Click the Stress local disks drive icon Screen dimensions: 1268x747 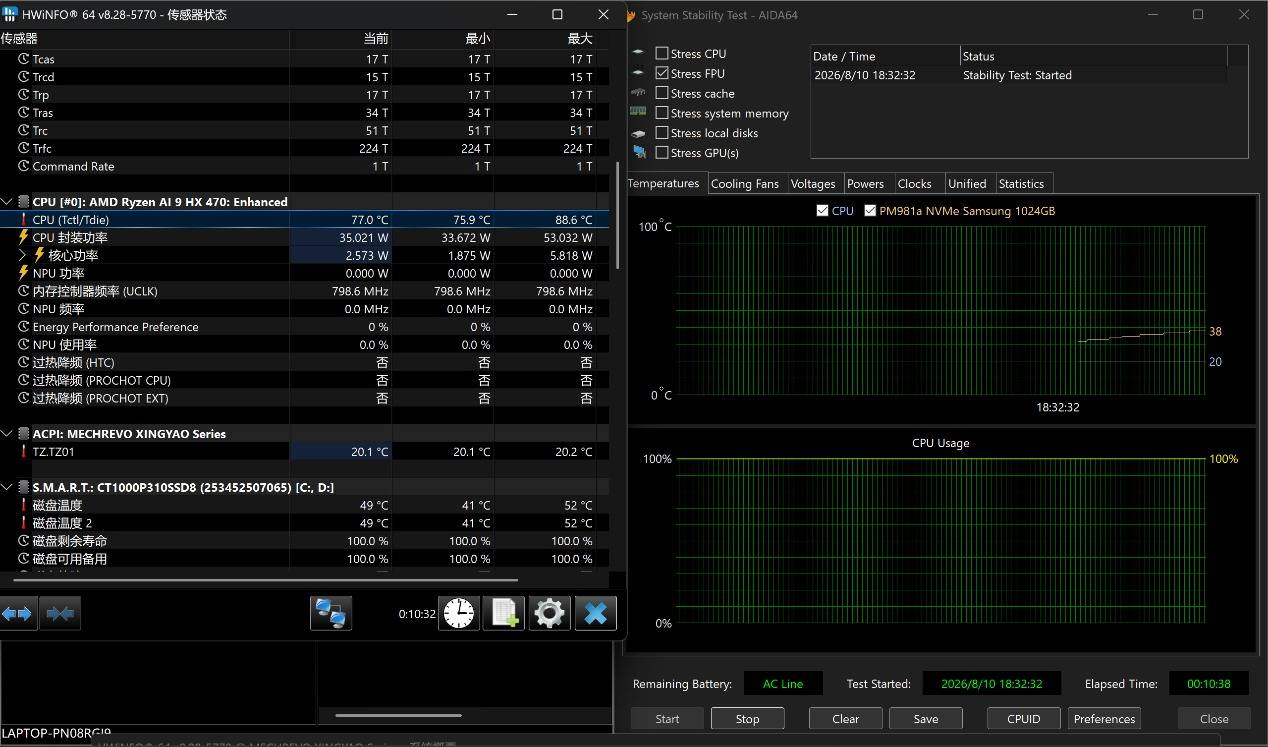(x=638, y=133)
